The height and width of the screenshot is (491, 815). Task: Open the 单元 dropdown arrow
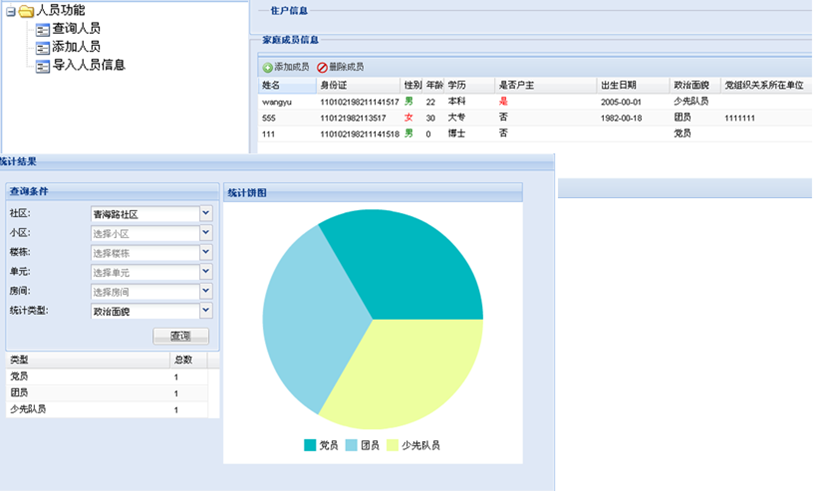tap(206, 272)
